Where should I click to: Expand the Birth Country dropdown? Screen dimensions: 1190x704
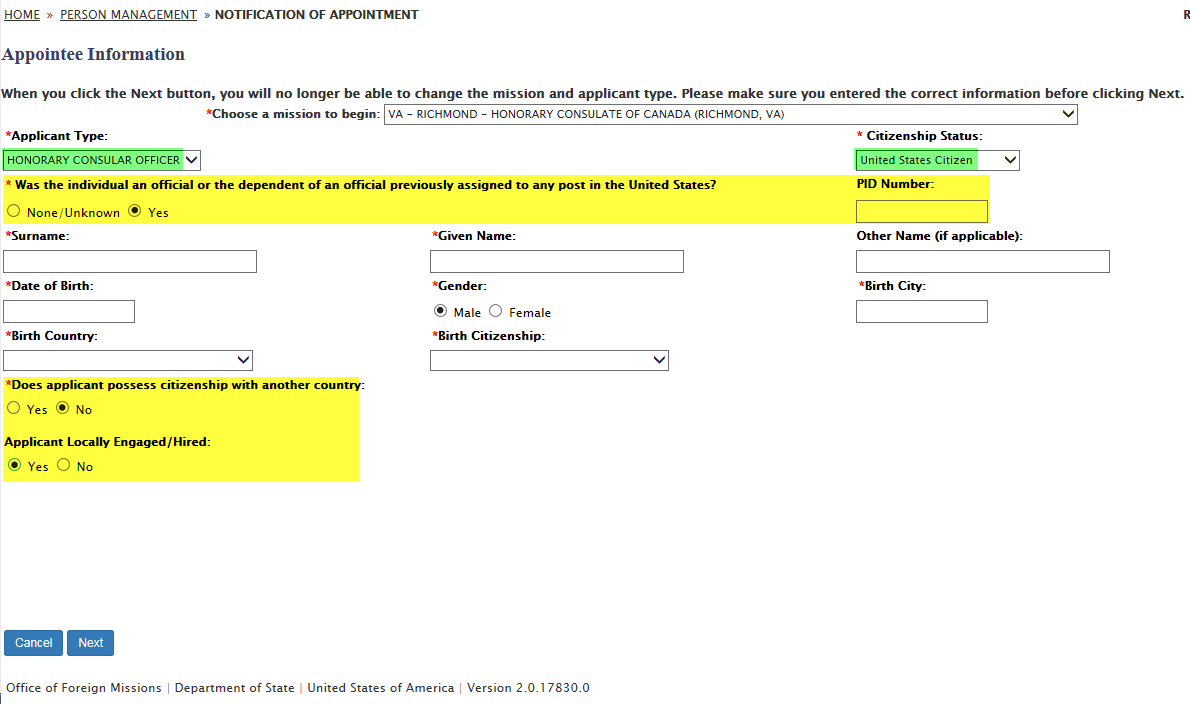[128, 360]
